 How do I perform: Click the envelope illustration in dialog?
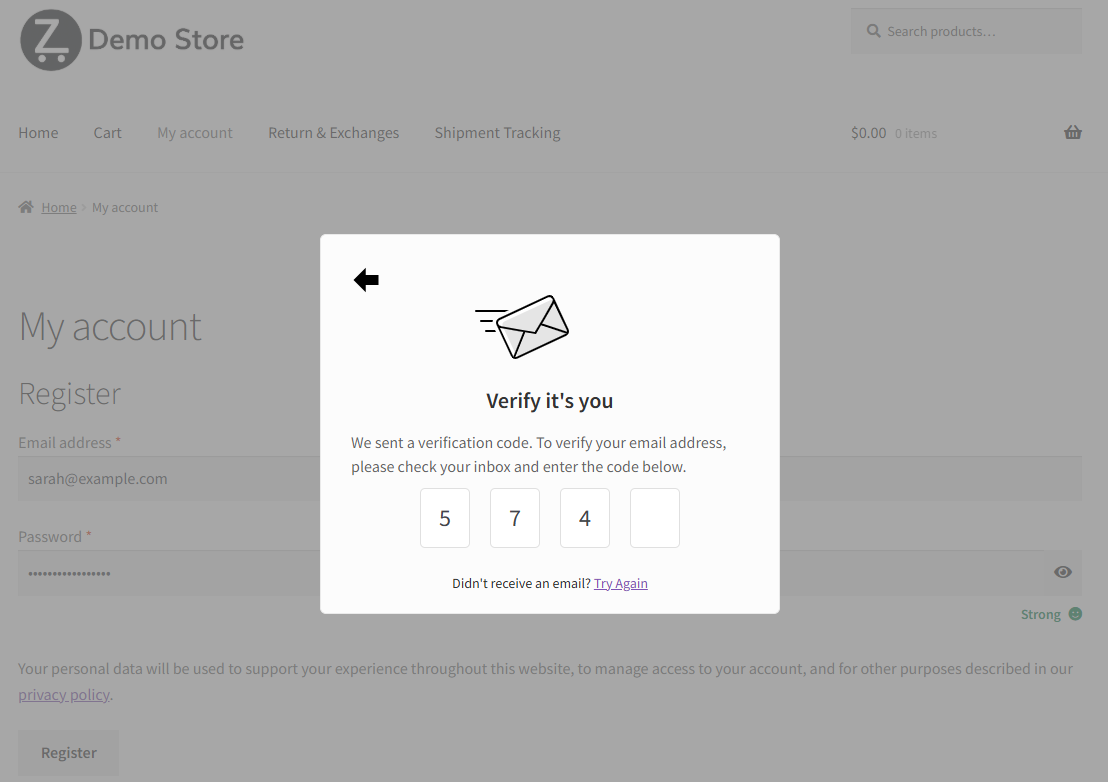[522, 327]
